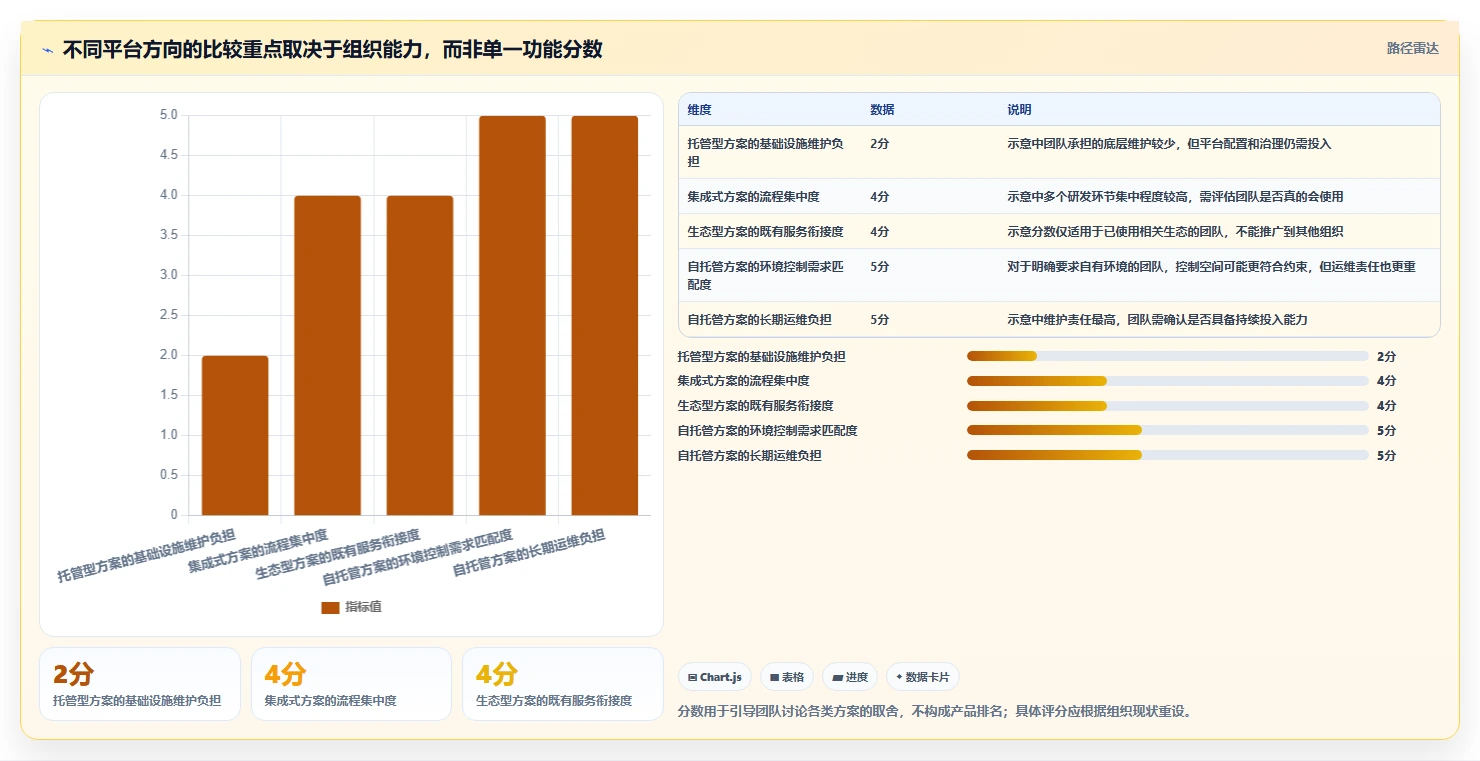Click the 集成式方案的流程集中度 data card
Image resolution: width=1480 pixels, height=761 pixels.
click(351, 684)
